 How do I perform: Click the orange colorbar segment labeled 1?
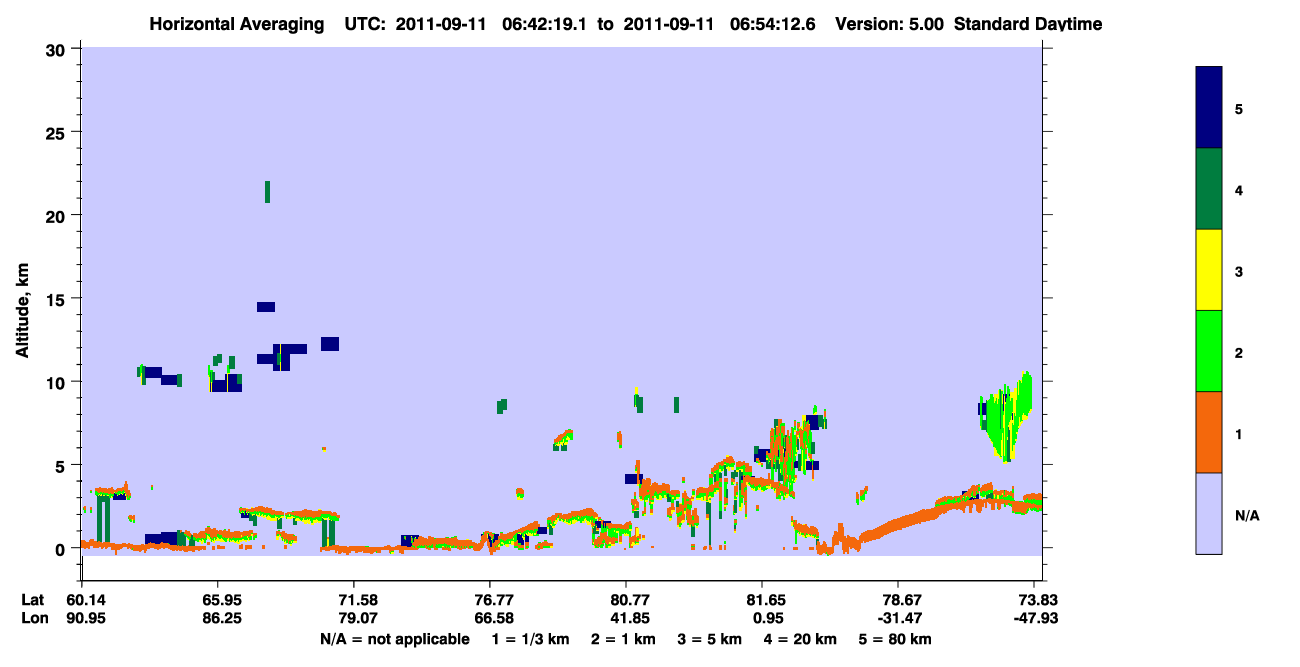pos(1209,432)
